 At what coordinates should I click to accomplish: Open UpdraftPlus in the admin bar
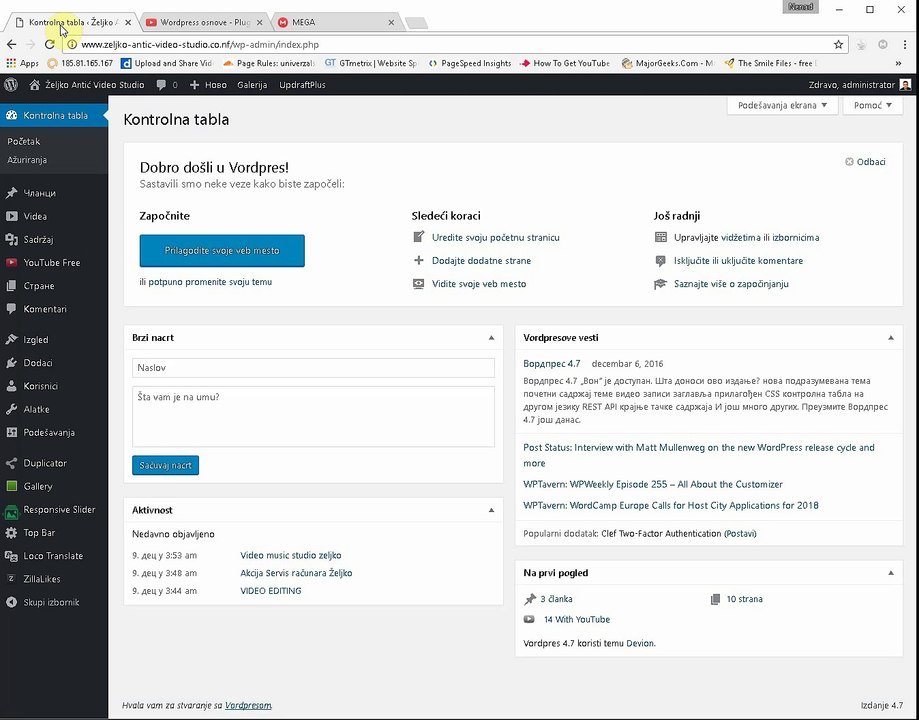[x=302, y=85]
